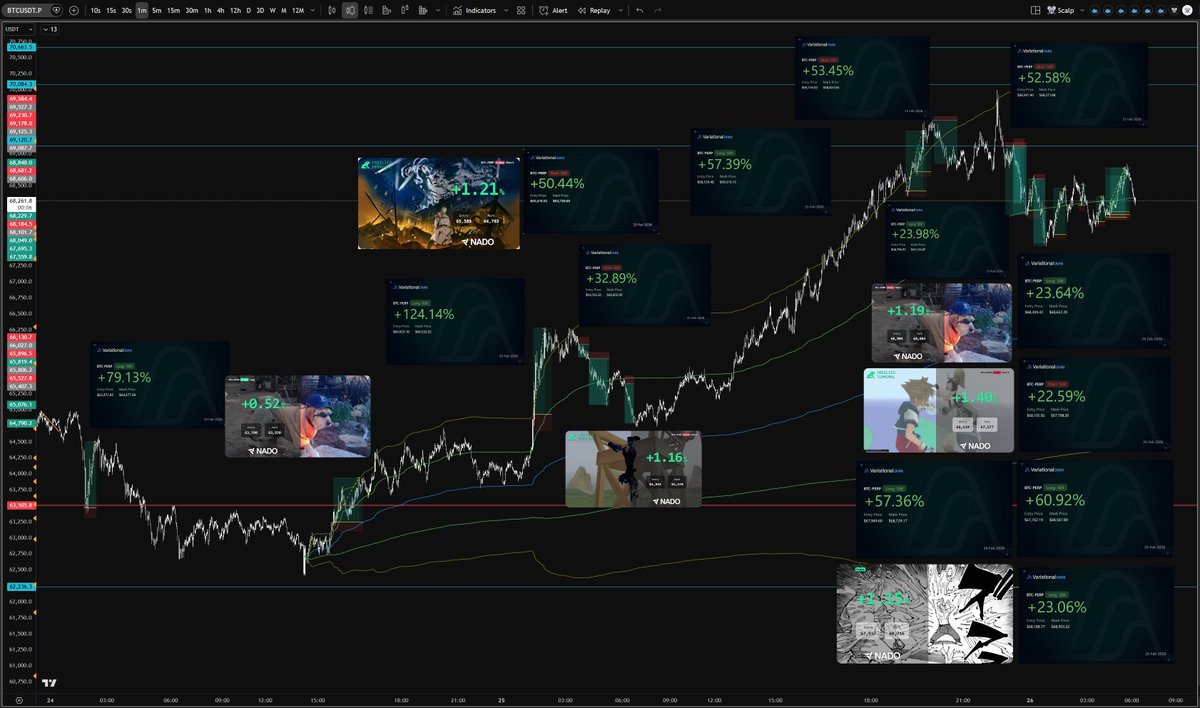1200x708 pixels.
Task: Expand the Scalp layout dropdown arrow
Action: tap(1082, 10)
